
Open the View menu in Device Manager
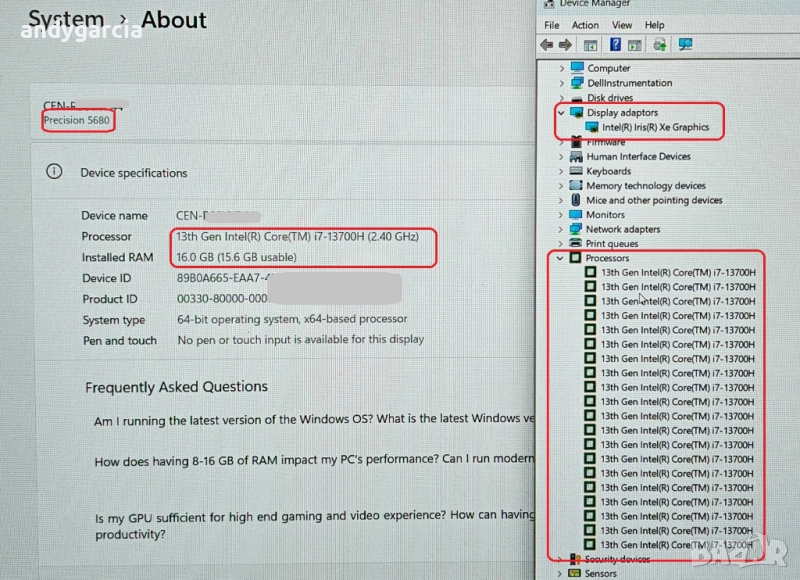pos(622,25)
